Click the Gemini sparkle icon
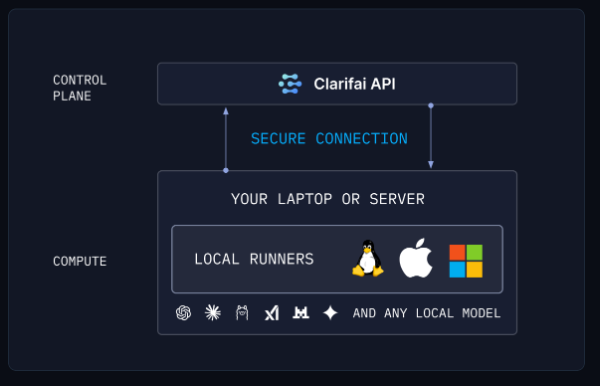Screen dimensions: 600x386 (x=330, y=313)
